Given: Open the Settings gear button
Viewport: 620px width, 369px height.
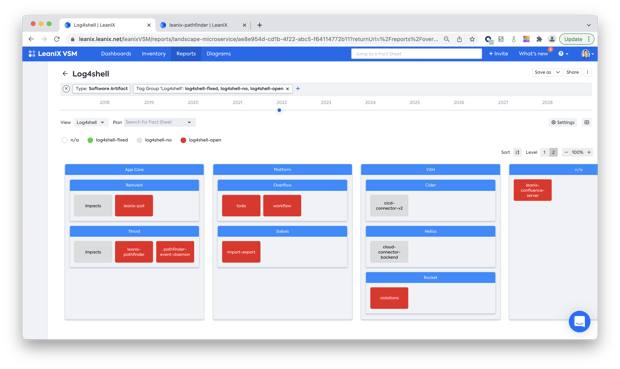Looking at the screenshot, I should pos(563,122).
